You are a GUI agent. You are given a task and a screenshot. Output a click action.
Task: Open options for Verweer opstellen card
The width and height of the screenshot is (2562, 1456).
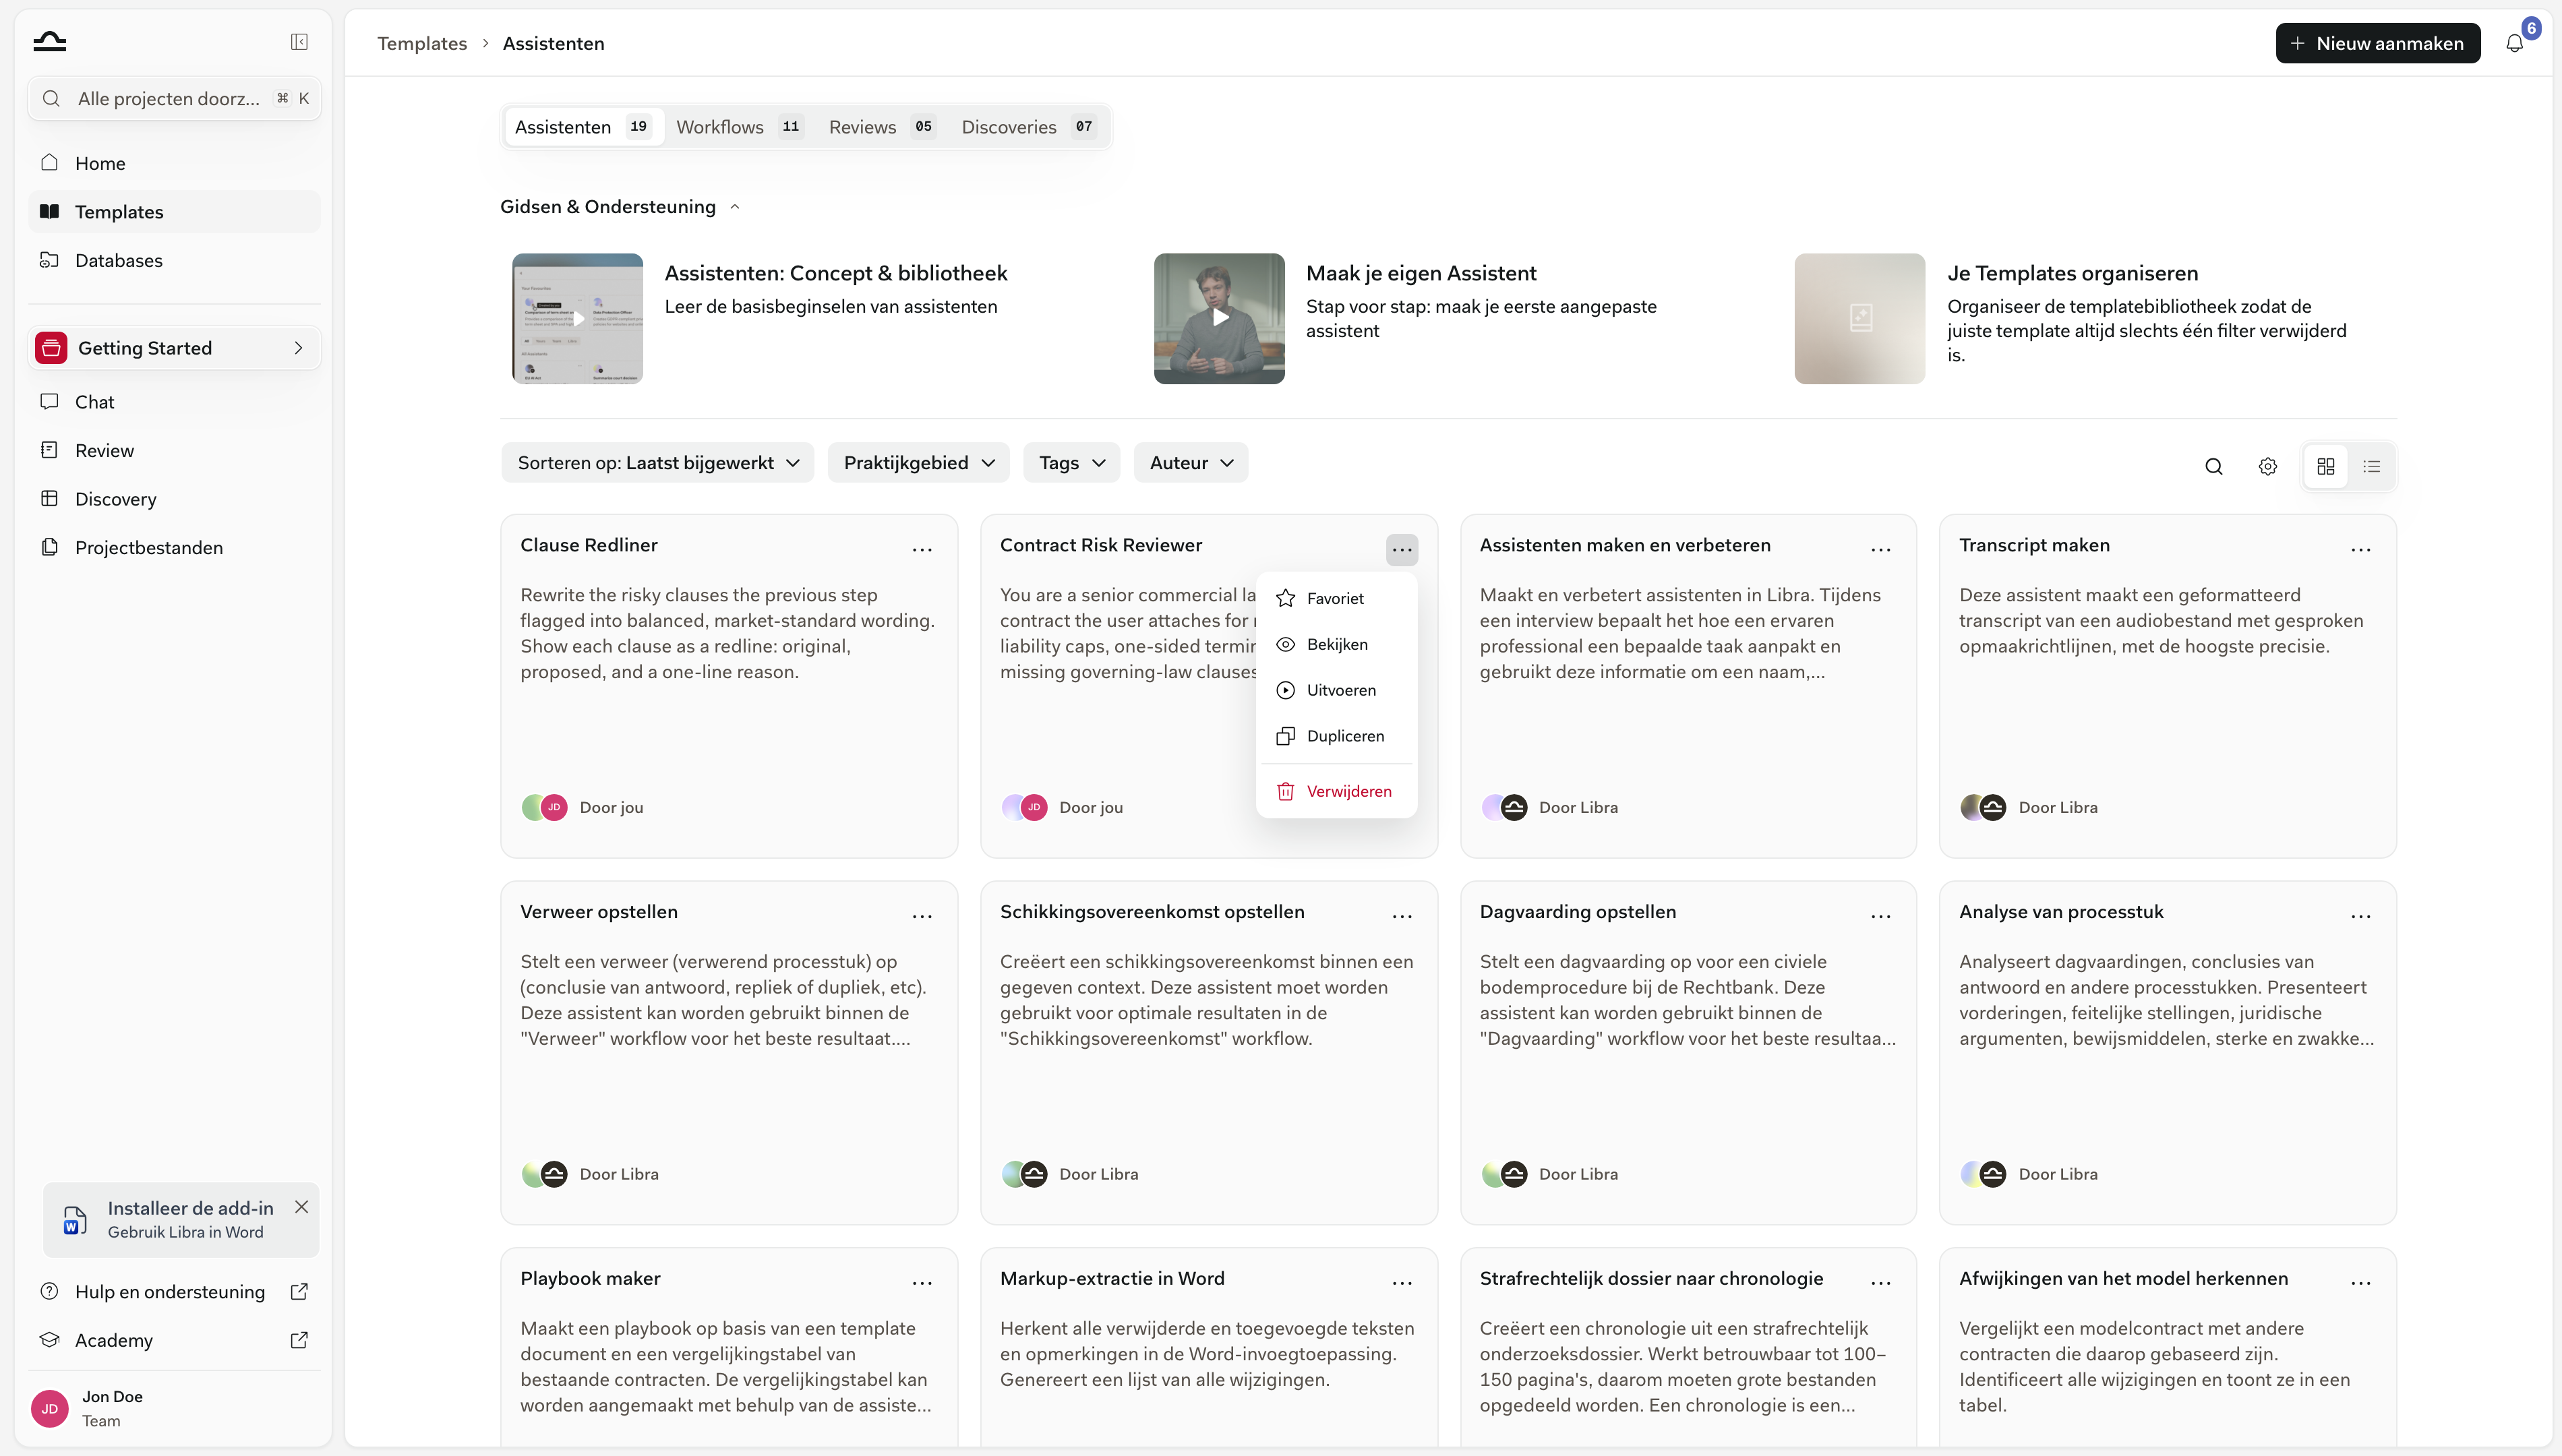[x=922, y=916]
